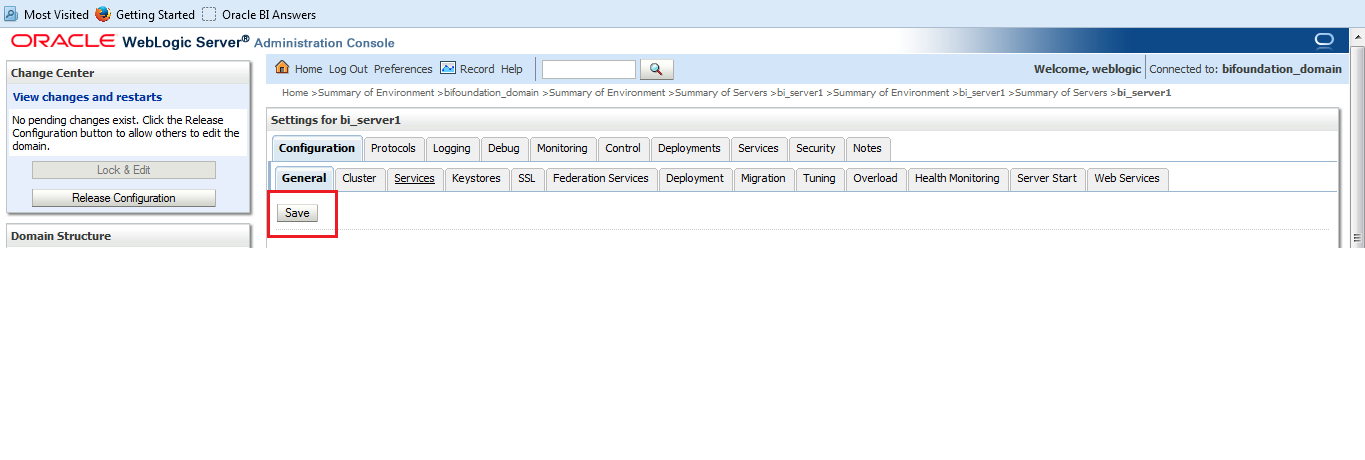1365x460 pixels.
Task: Select the General subtab
Action: coord(304,178)
